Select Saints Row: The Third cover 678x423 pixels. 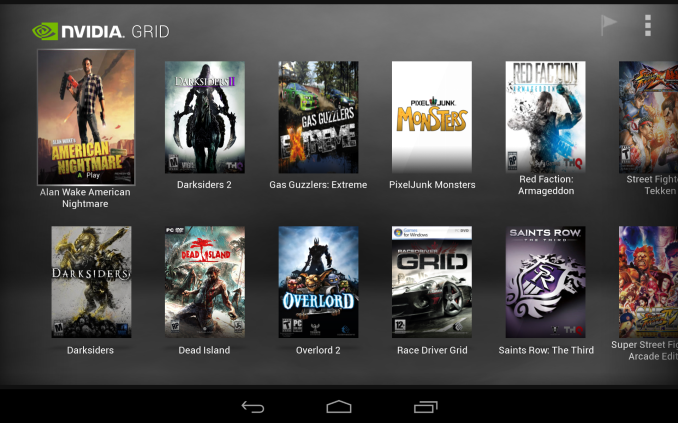click(x=545, y=282)
